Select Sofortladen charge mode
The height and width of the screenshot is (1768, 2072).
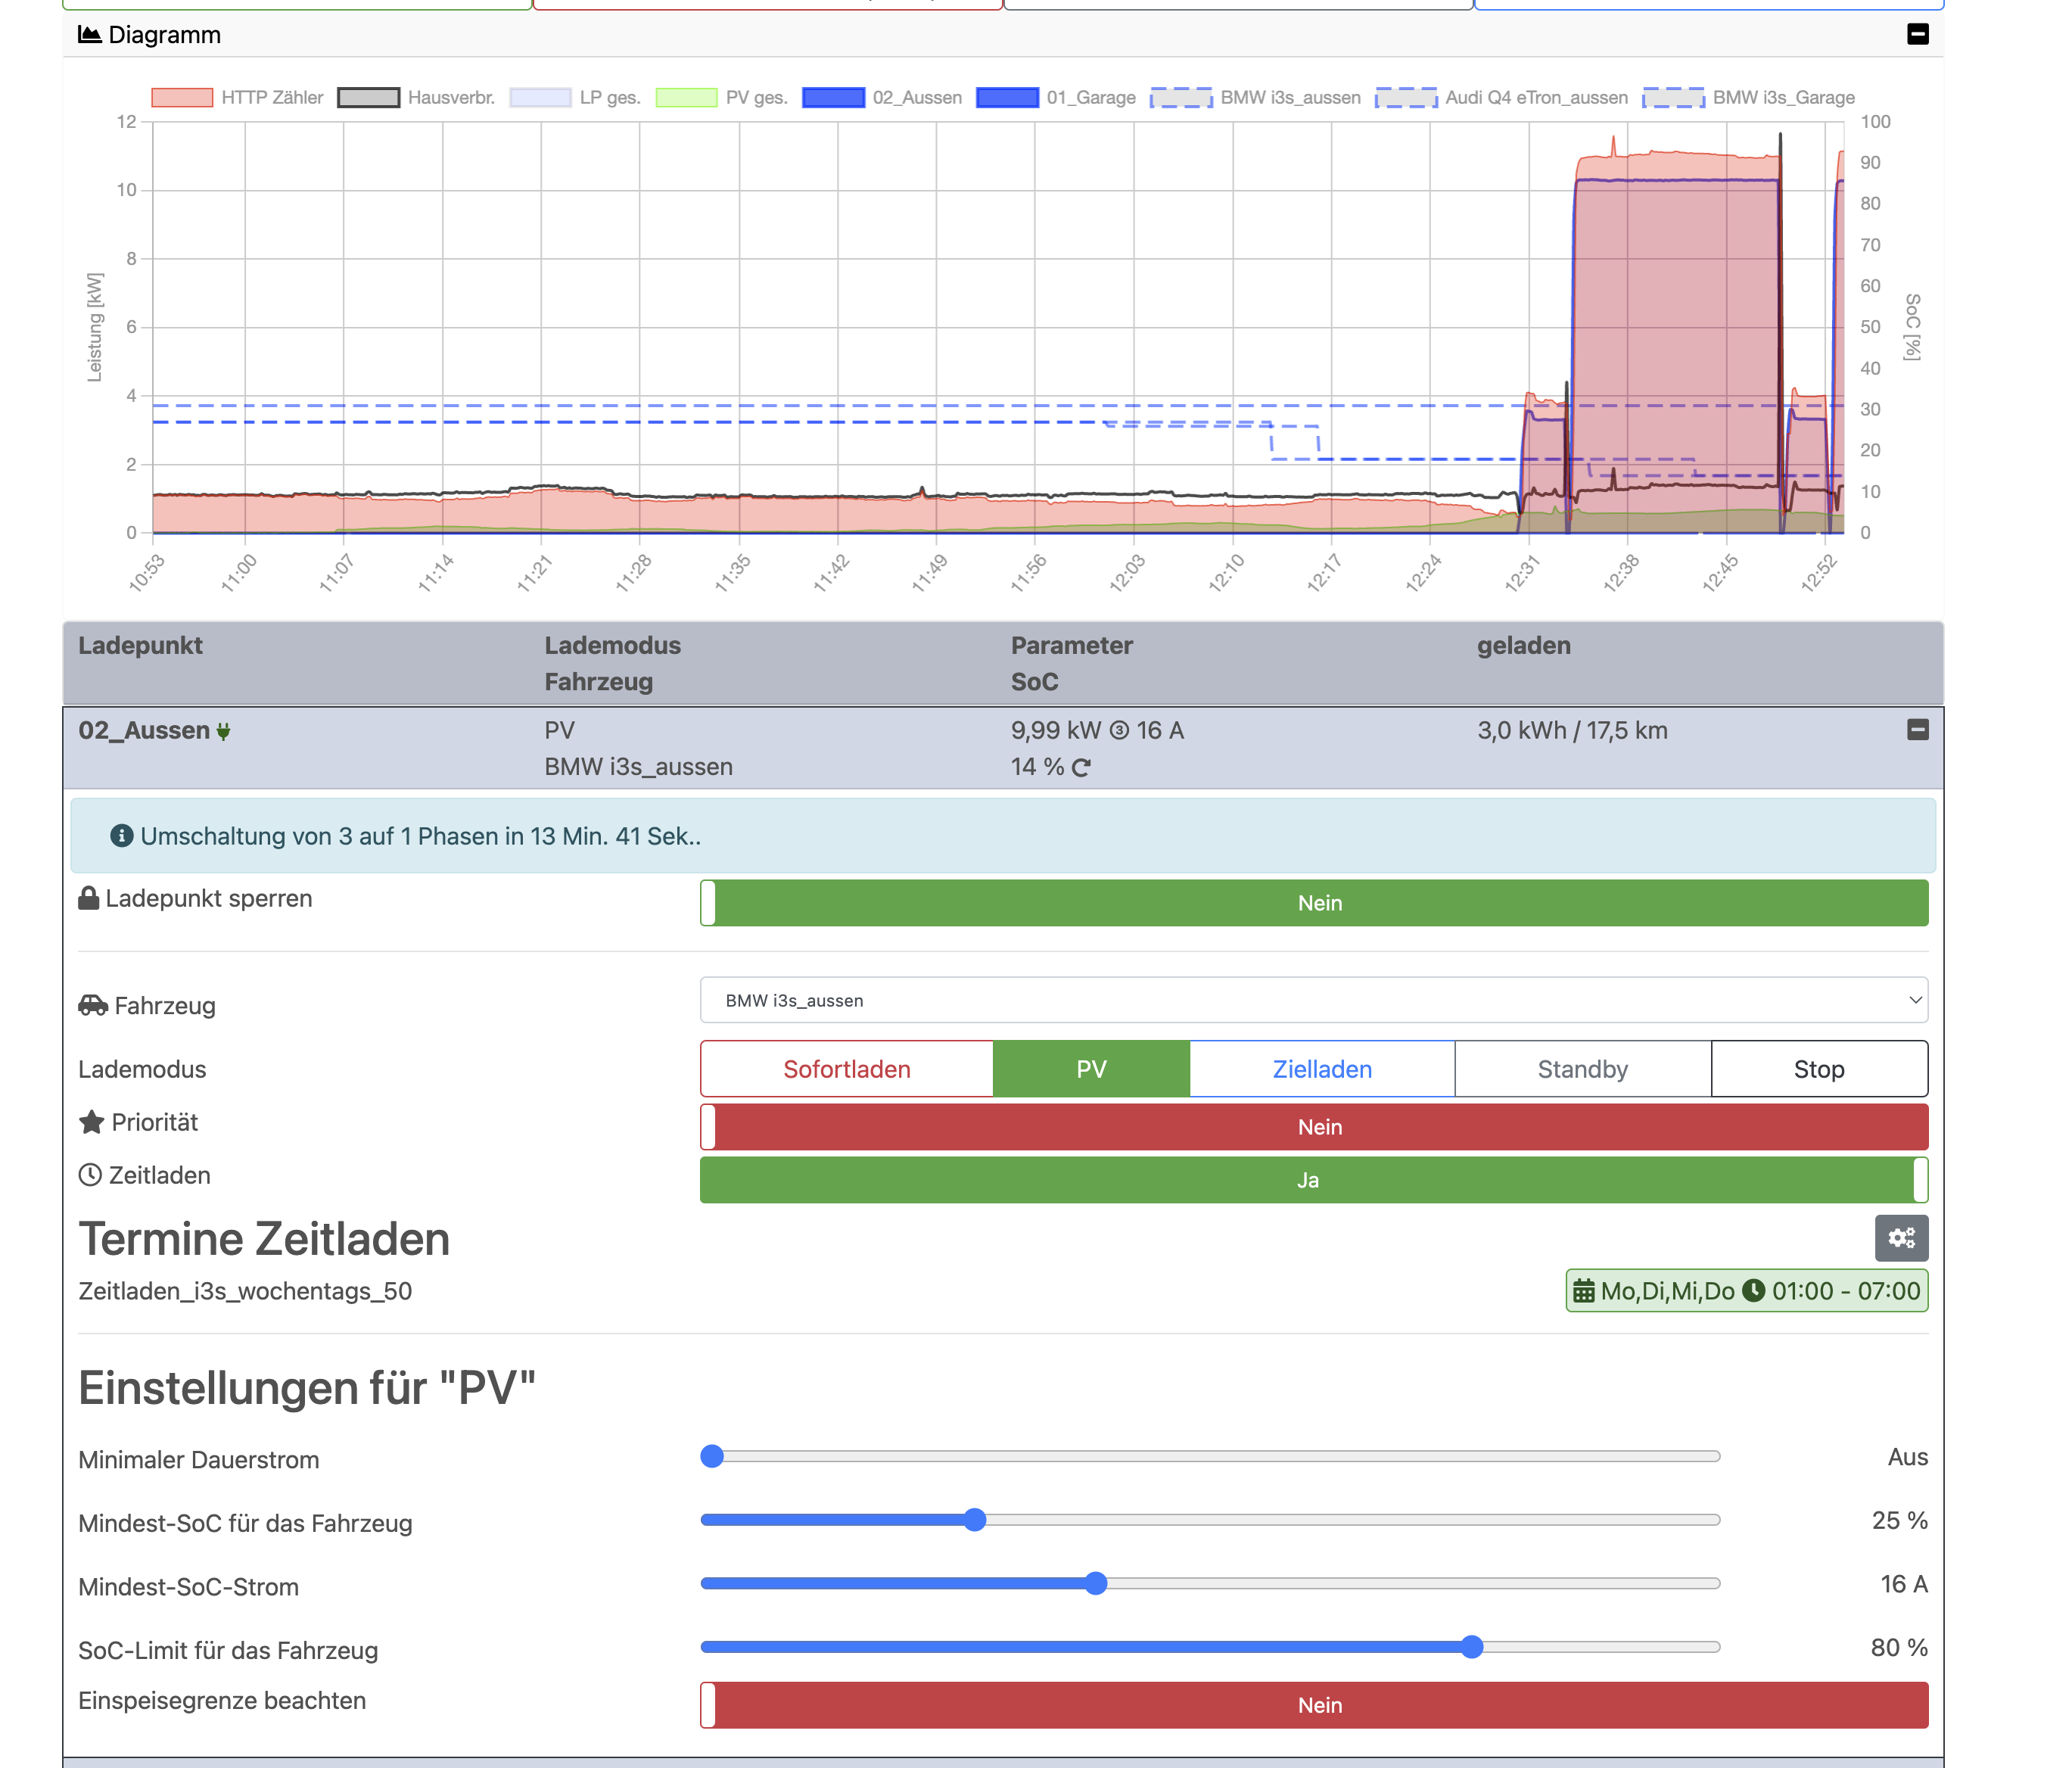coord(846,1069)
